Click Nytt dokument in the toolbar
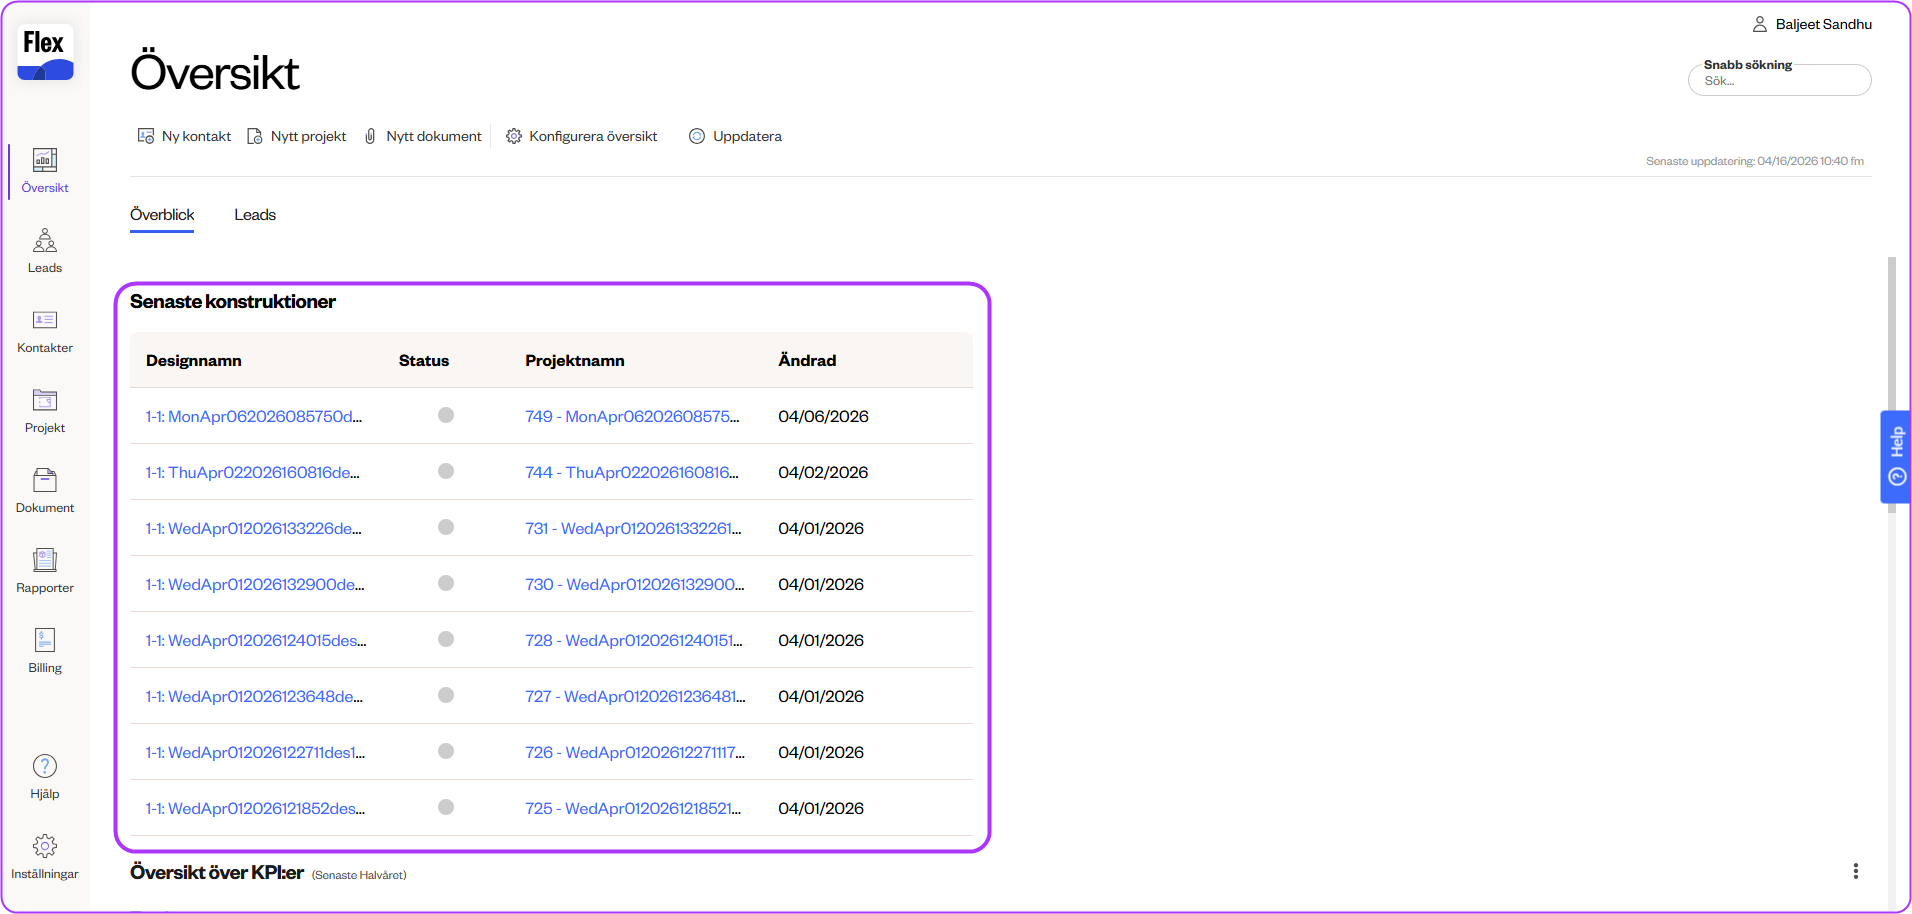 click(x=423, y=136)
